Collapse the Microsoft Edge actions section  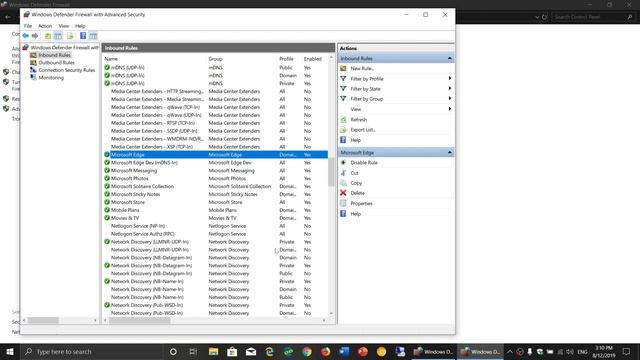click(x=450, y=152)
